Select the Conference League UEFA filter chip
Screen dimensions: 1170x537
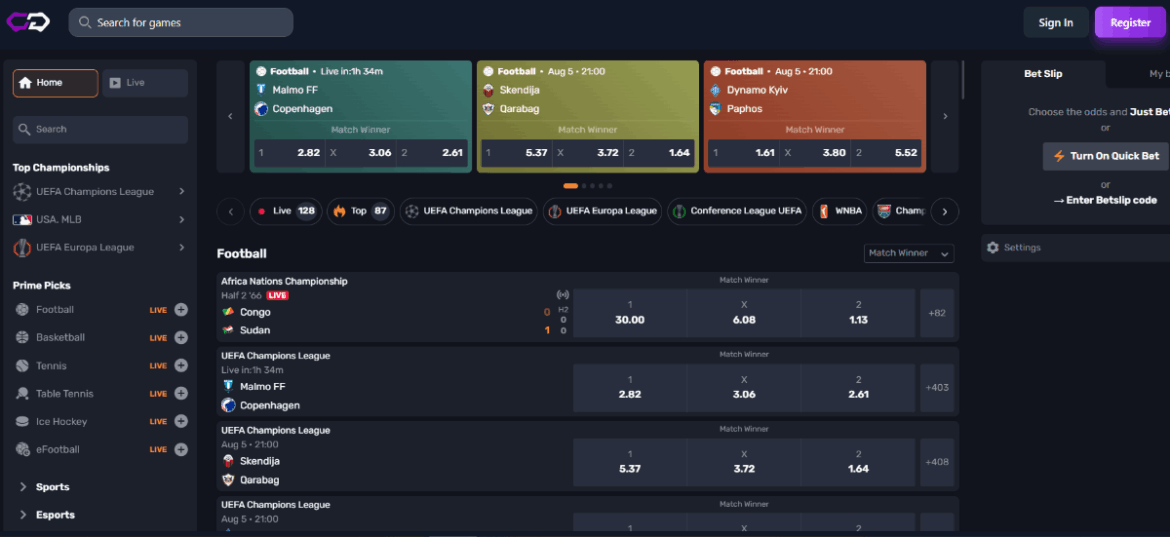click(x=737, y=211)
